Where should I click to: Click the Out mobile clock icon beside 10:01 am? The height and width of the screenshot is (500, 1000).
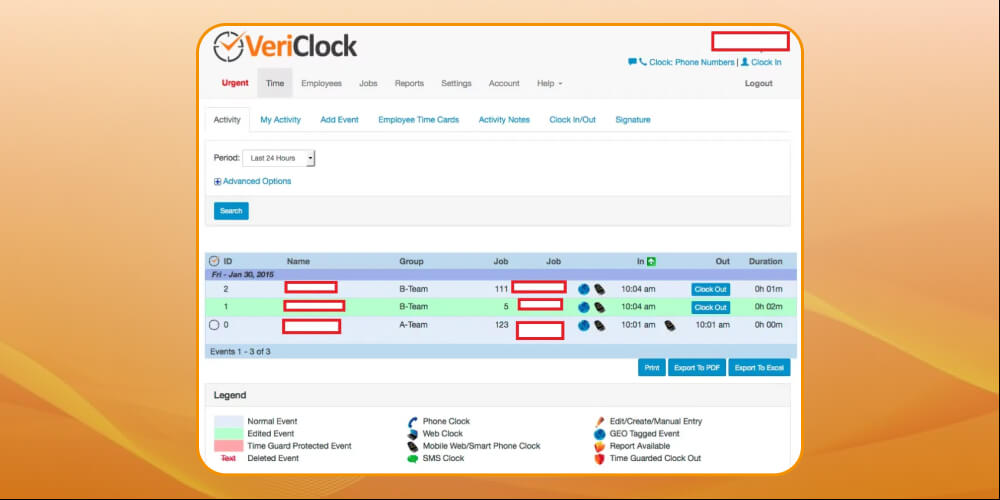click(670, 325)
